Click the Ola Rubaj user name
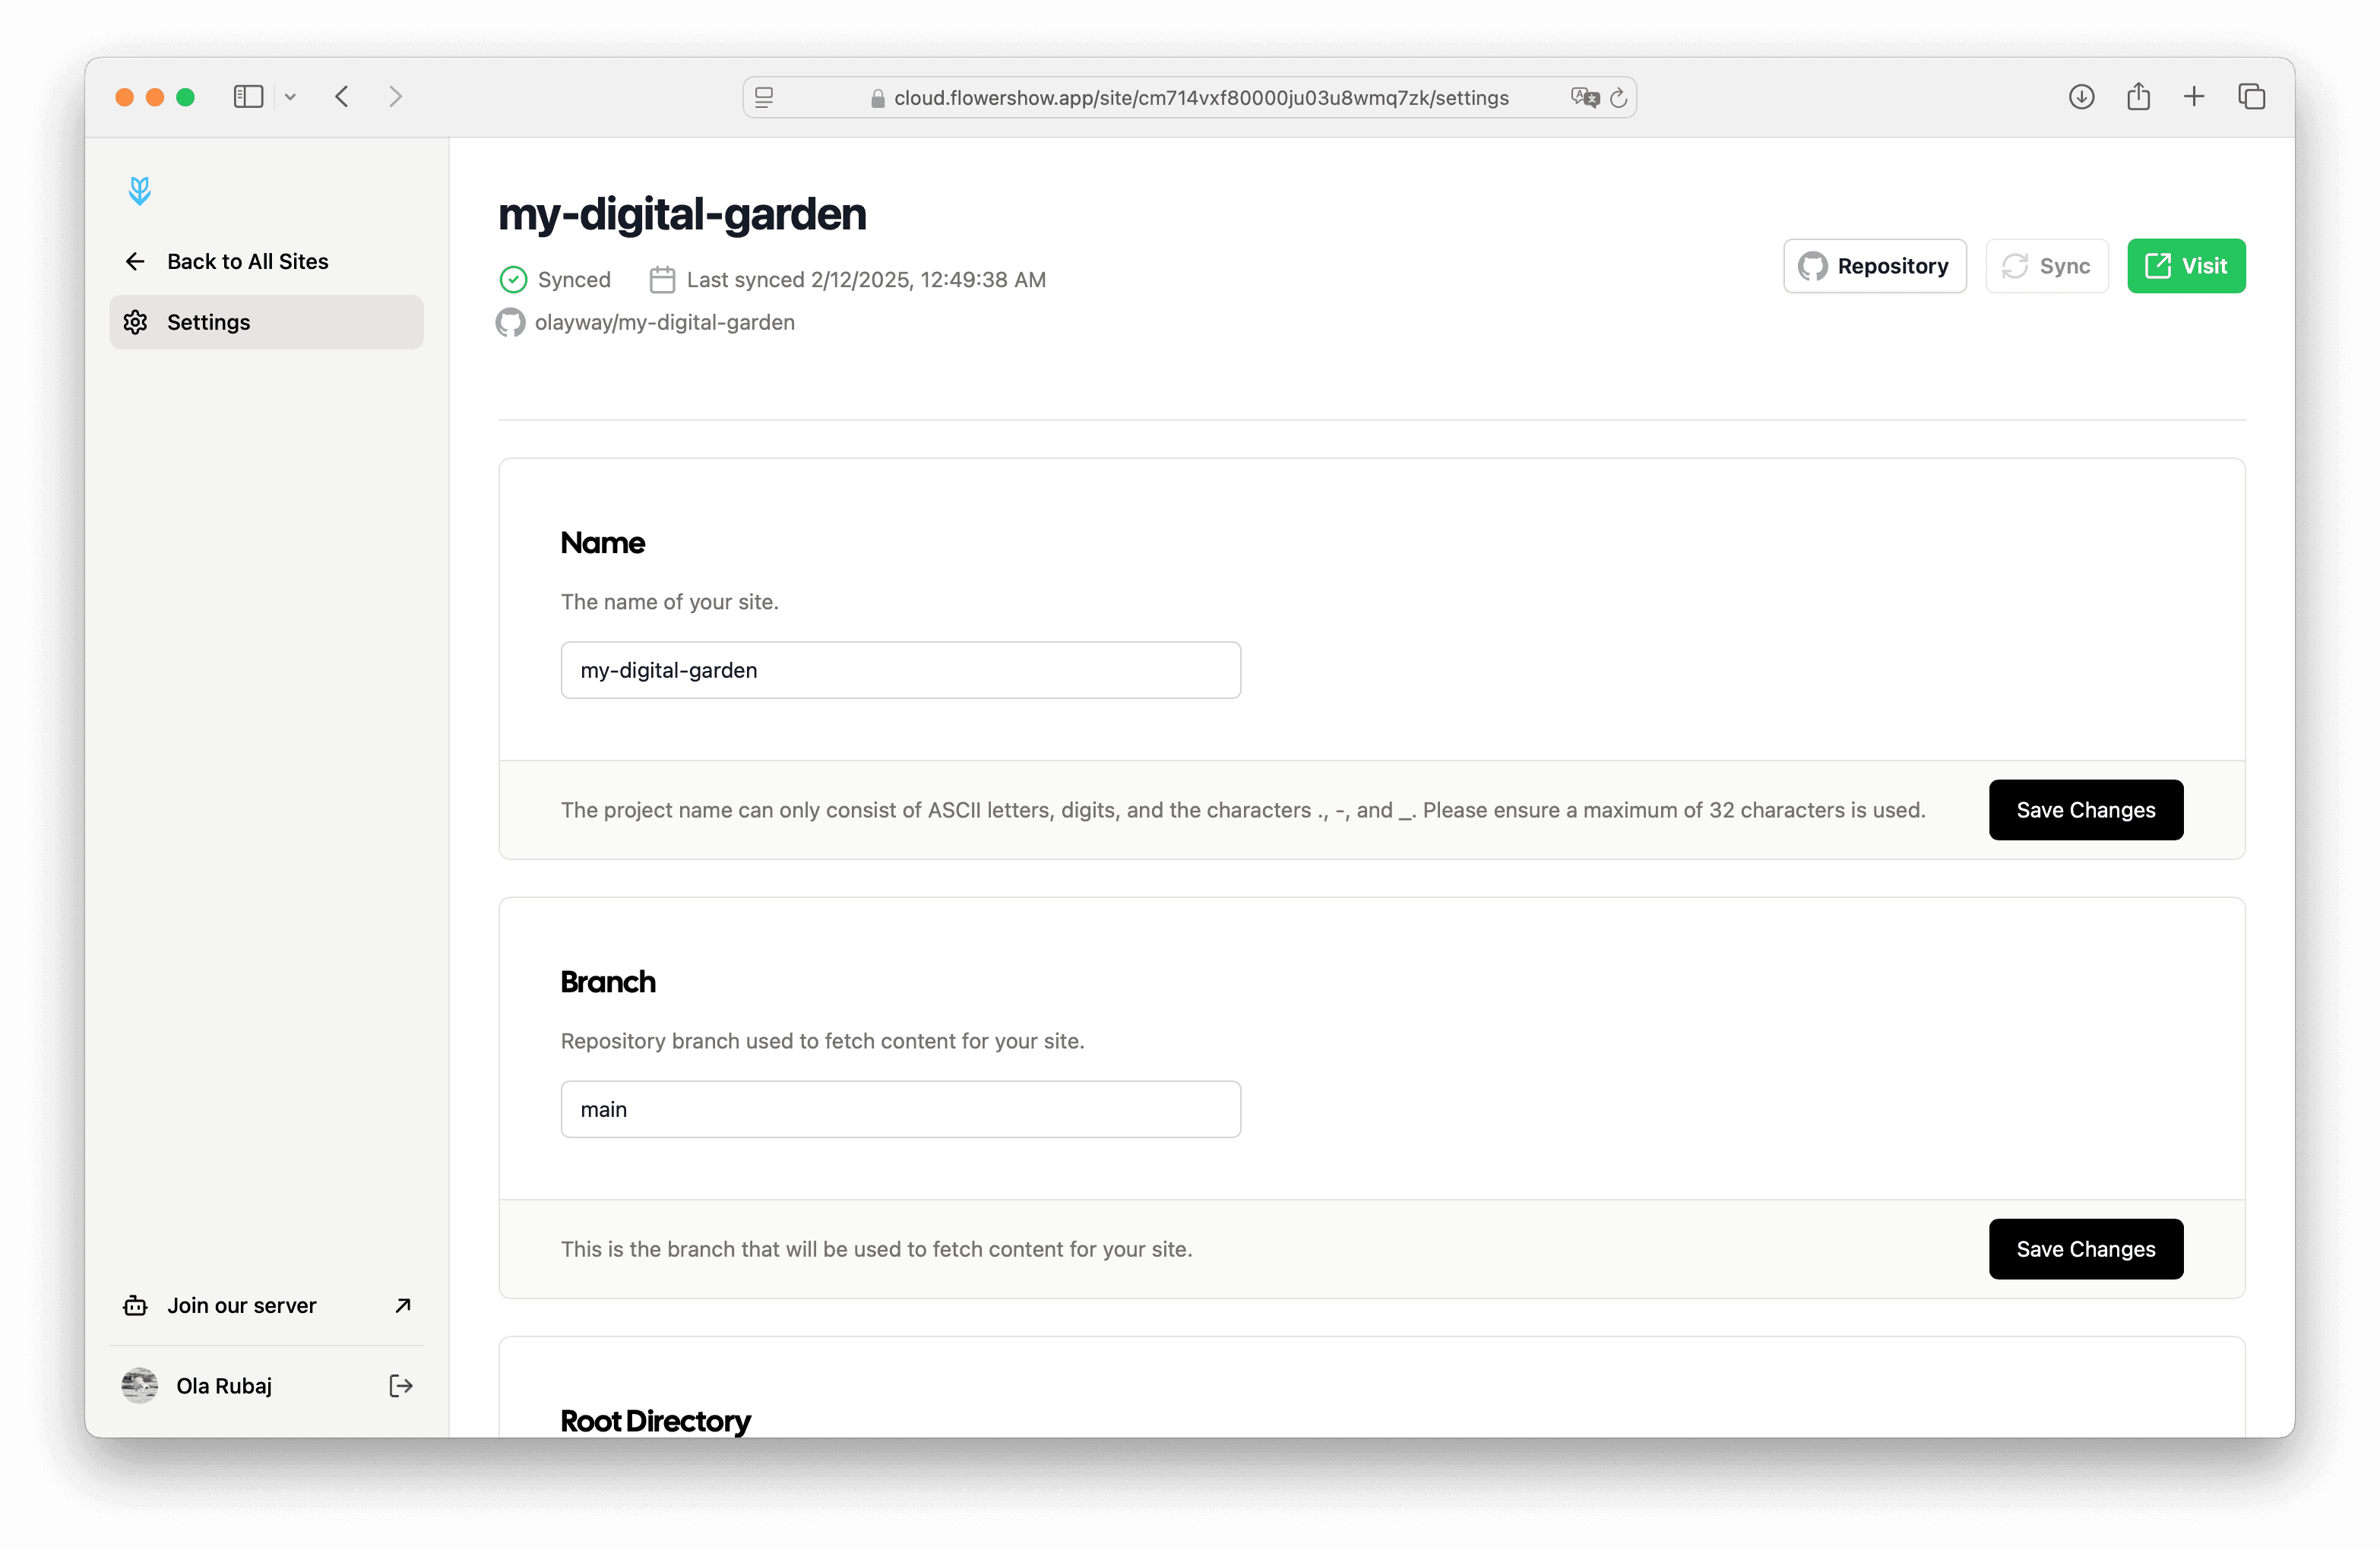 tap(224, 1385)
